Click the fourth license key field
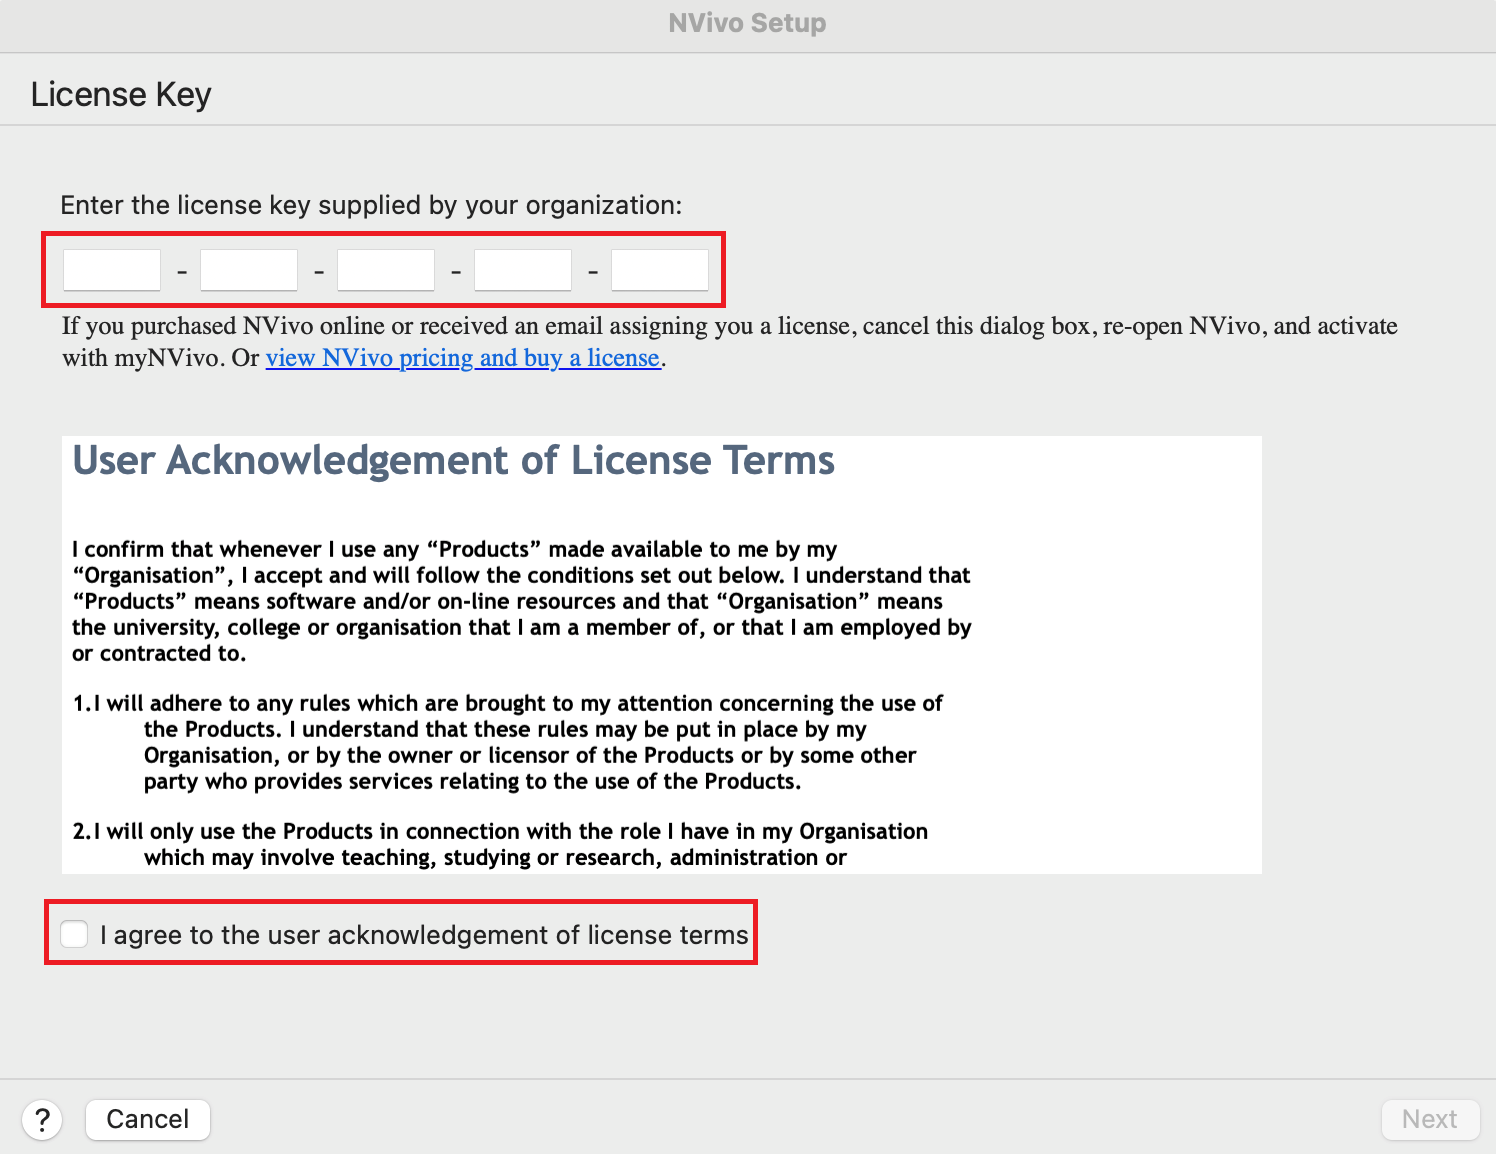The width and height of the screenshot is (1496, 1154). 522,269
